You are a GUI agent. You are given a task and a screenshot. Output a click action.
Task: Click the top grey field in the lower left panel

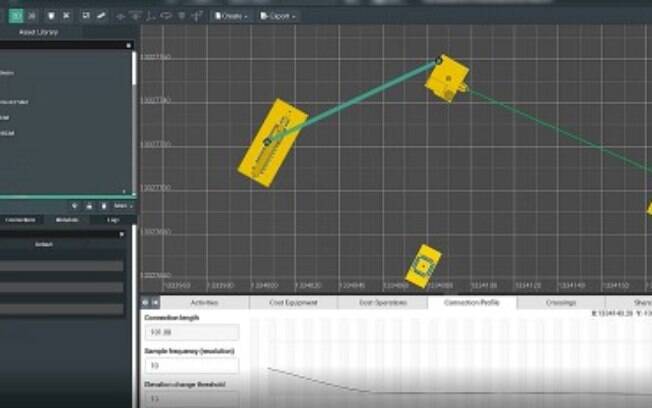click(62, 266)
